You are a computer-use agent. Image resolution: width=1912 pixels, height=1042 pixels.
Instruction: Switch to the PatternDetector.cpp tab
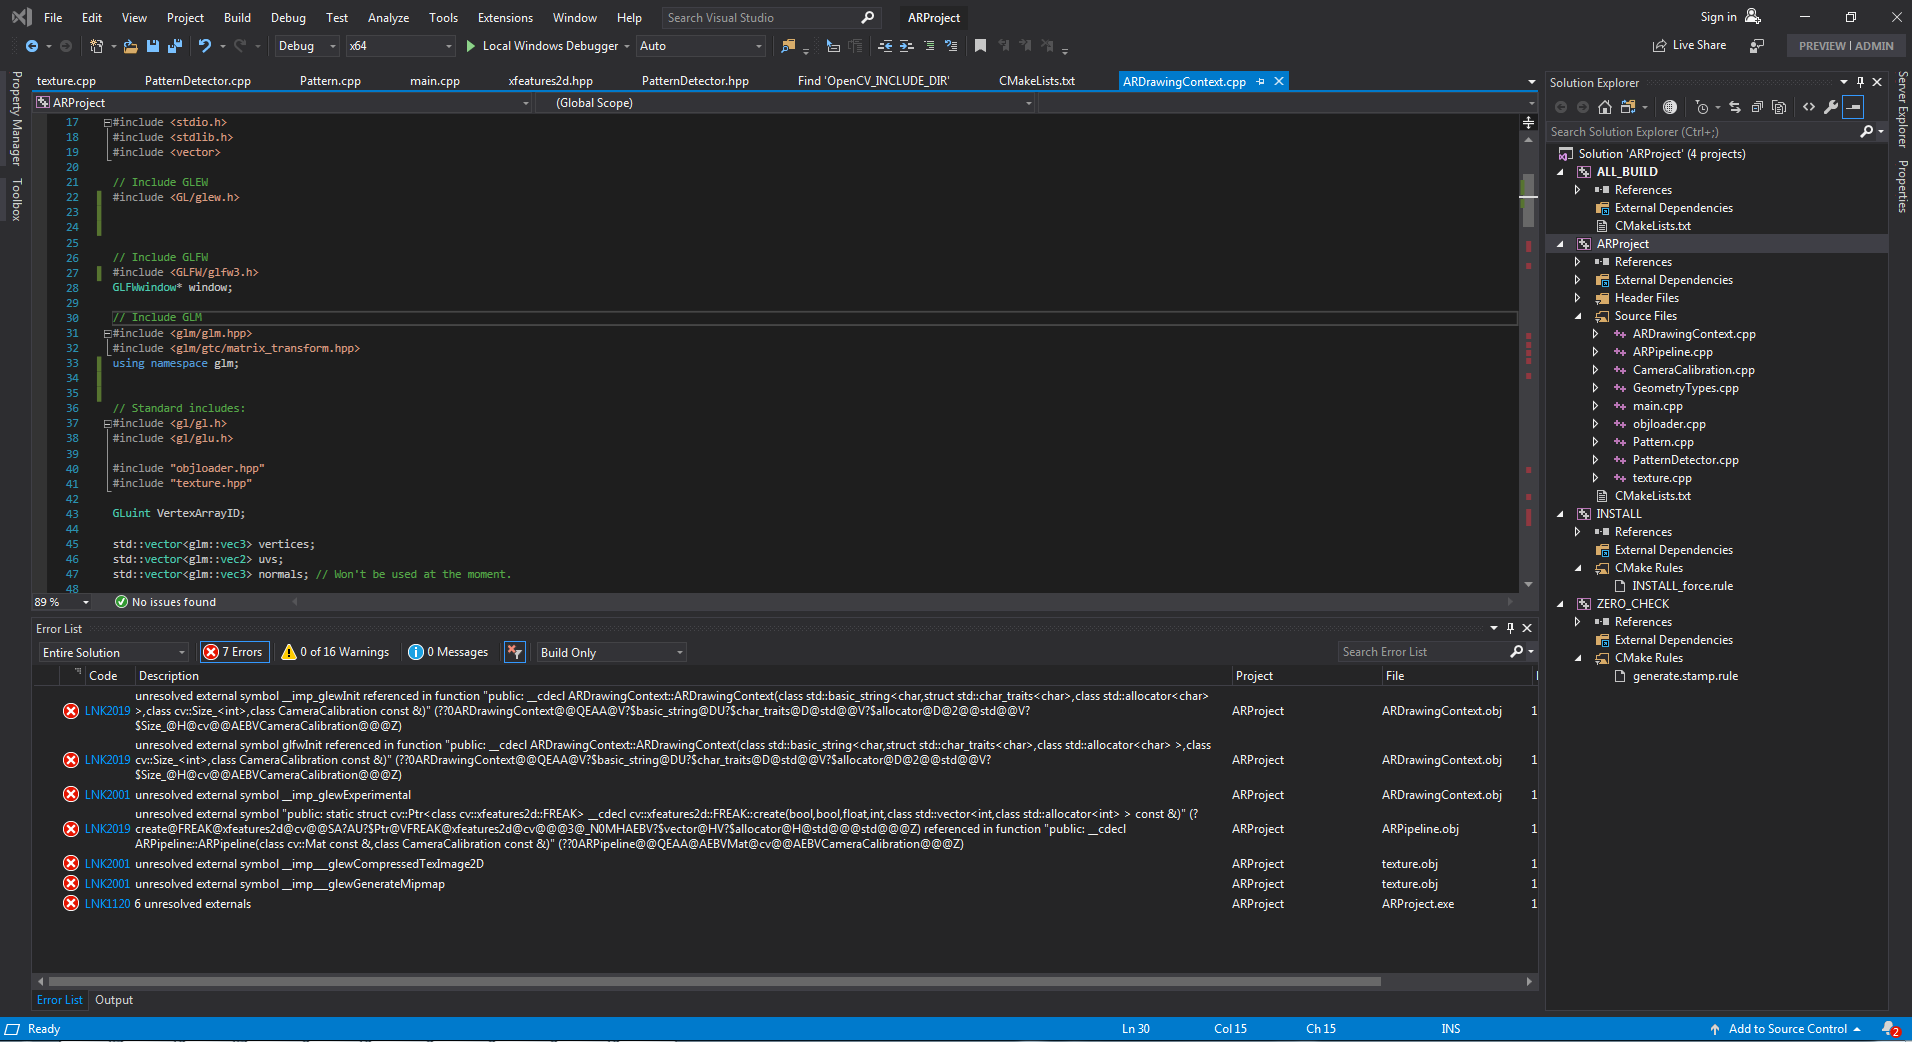[x=198, y=81]
